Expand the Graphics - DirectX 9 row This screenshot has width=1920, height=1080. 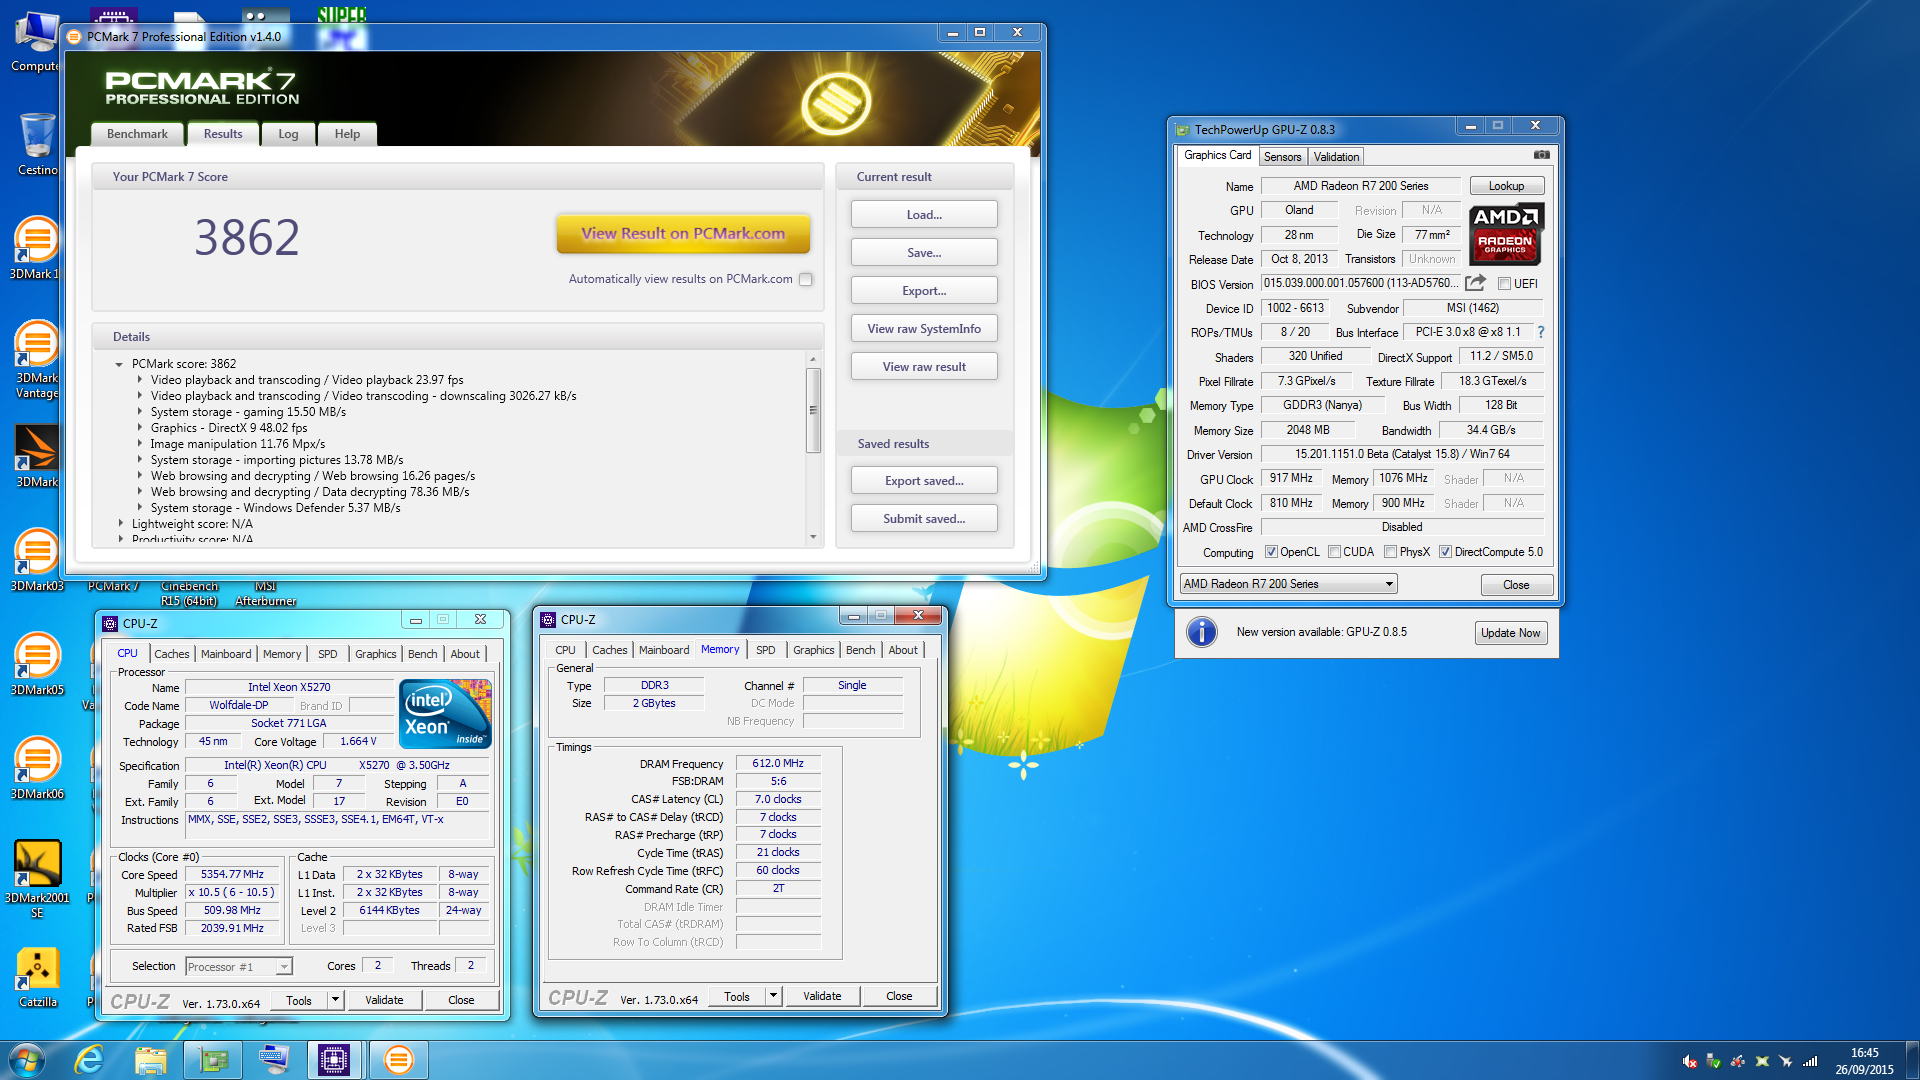[x=139, y=428]
